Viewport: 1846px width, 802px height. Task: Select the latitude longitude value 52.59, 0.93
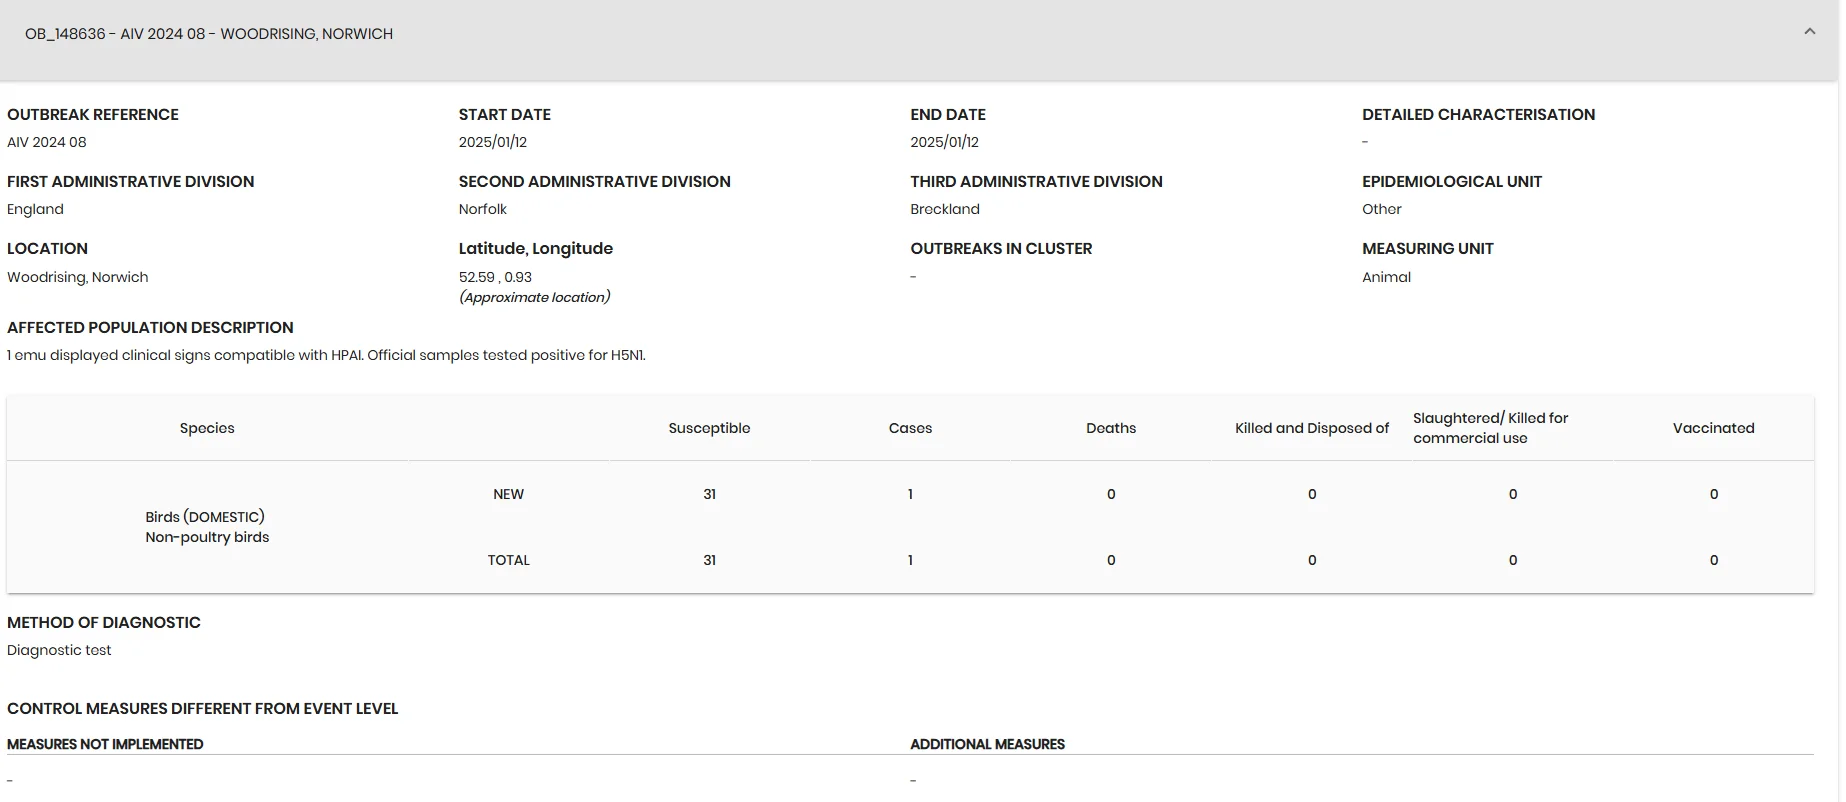pos(495,277)
